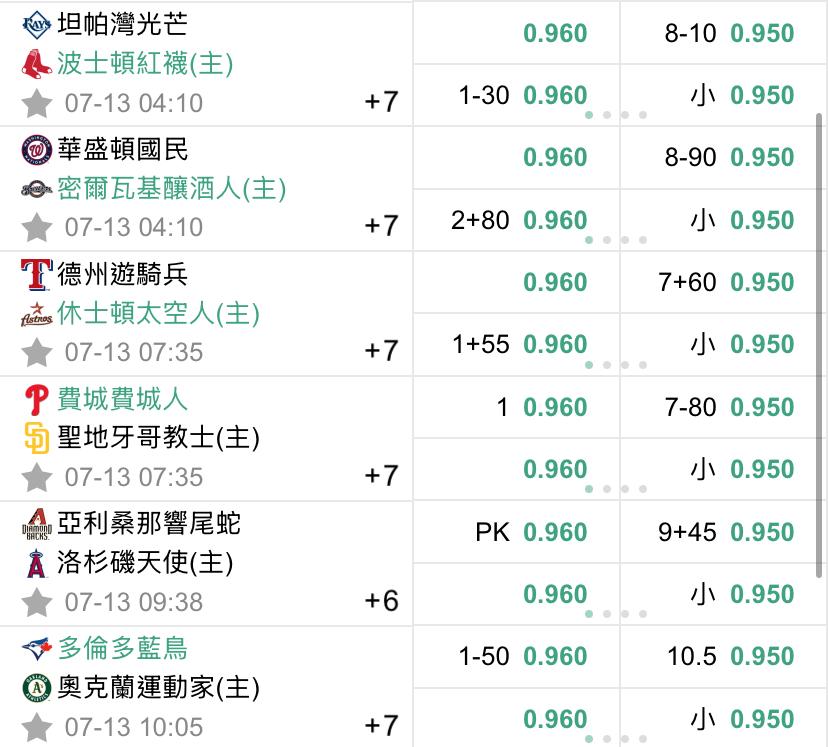Bet 密爾瓦基釀酒人 handicap 2+80 odds
The width and height of the screenshot is (828, 747).
pyautogui.click(x=516, y=220)
